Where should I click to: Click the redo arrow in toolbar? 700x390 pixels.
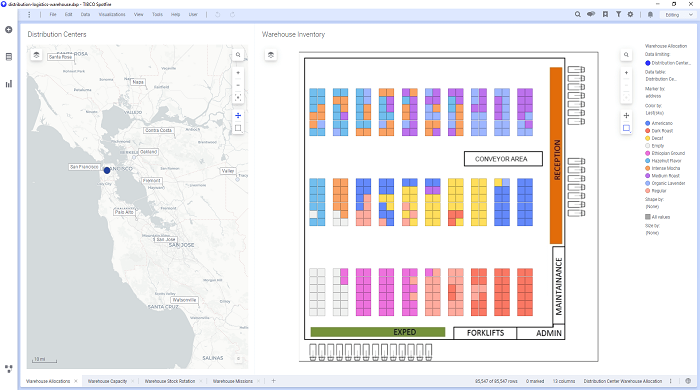[x=232, y=14]
